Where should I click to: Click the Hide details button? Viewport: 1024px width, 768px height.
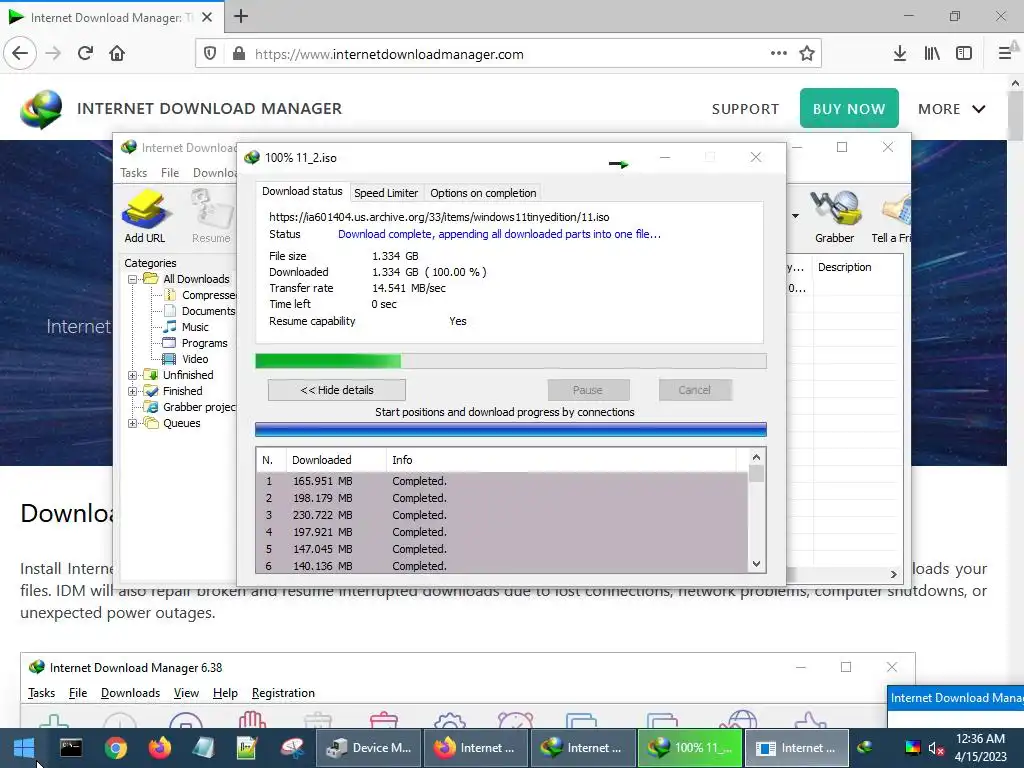pos(336,390)
